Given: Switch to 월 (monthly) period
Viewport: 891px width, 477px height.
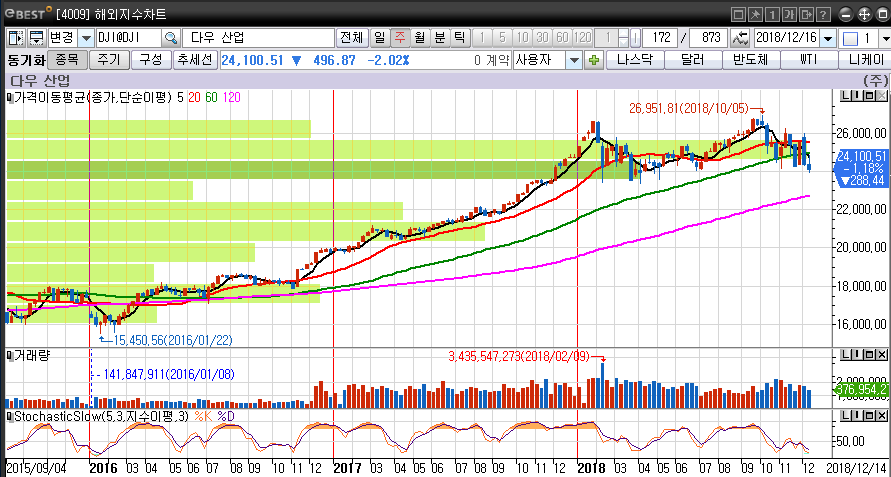Looking at the screenshot, I should (420, 37).
